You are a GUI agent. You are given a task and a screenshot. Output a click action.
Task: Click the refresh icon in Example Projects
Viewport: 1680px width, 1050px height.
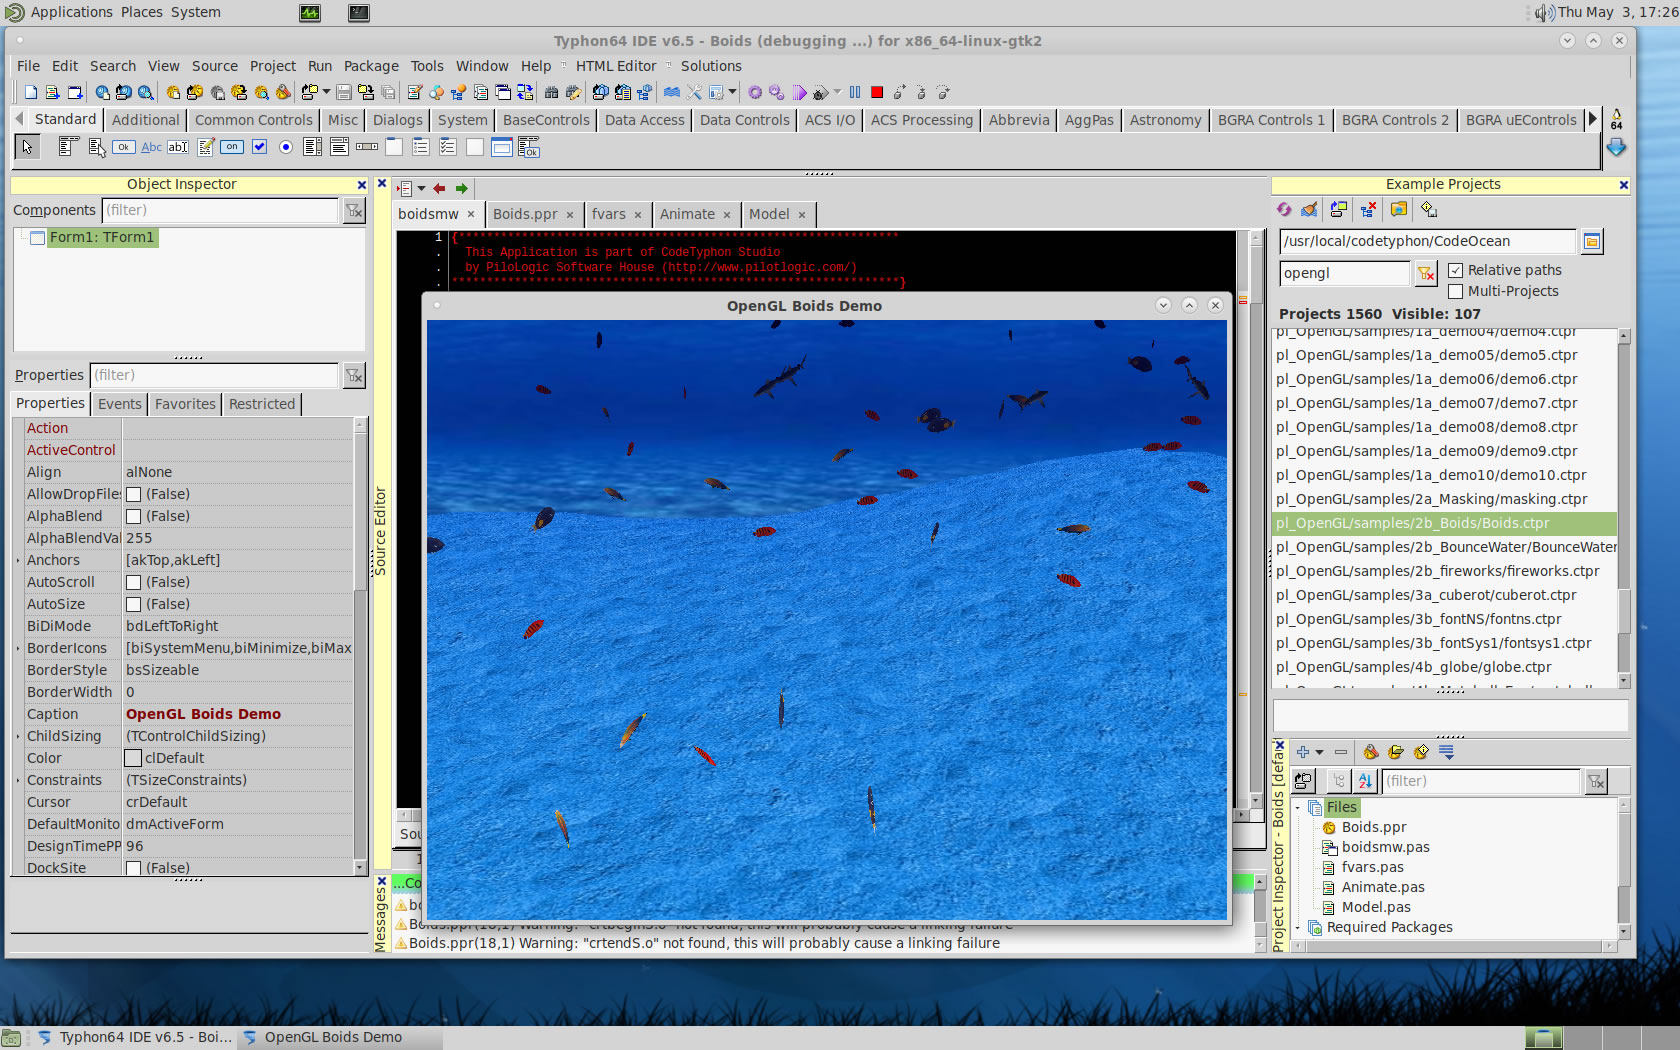[x=1284, y=209]
